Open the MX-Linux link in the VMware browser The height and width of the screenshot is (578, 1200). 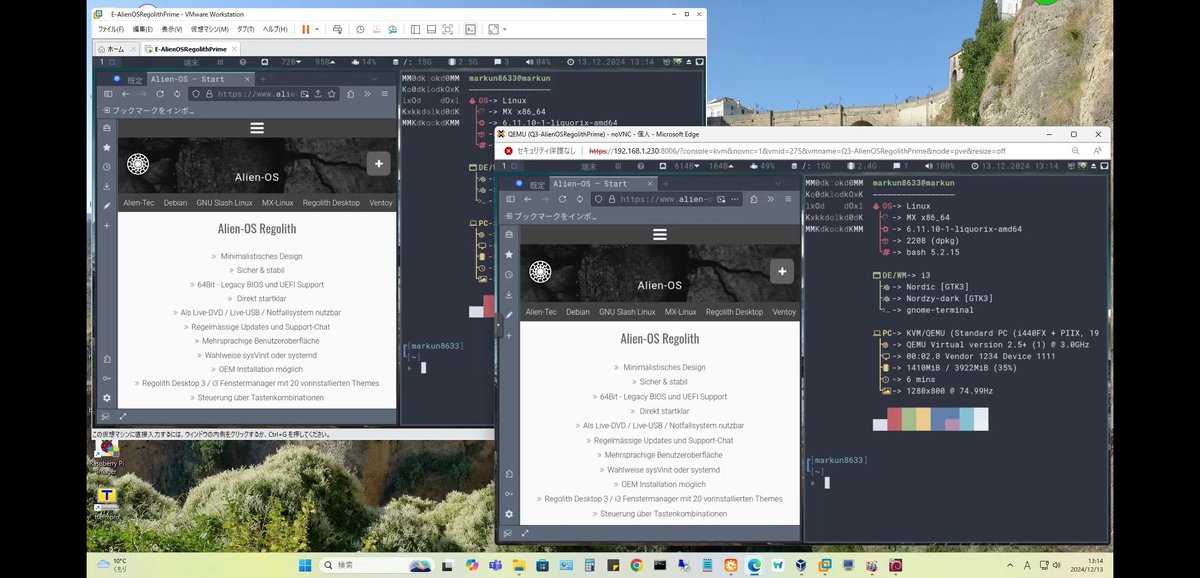(x=277, y=202)
